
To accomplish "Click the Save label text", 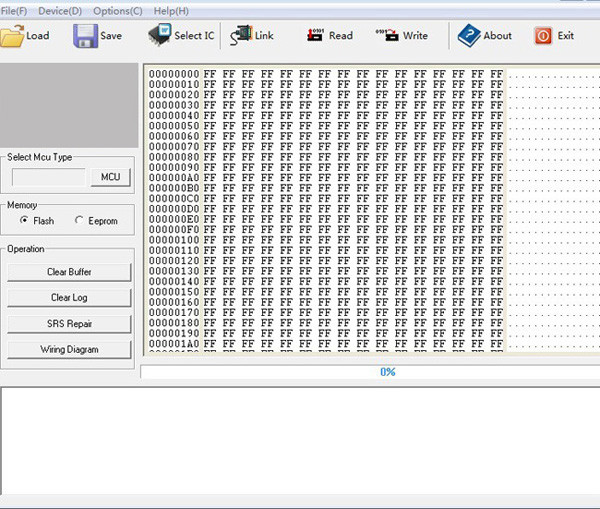I will tap(111, 36).
